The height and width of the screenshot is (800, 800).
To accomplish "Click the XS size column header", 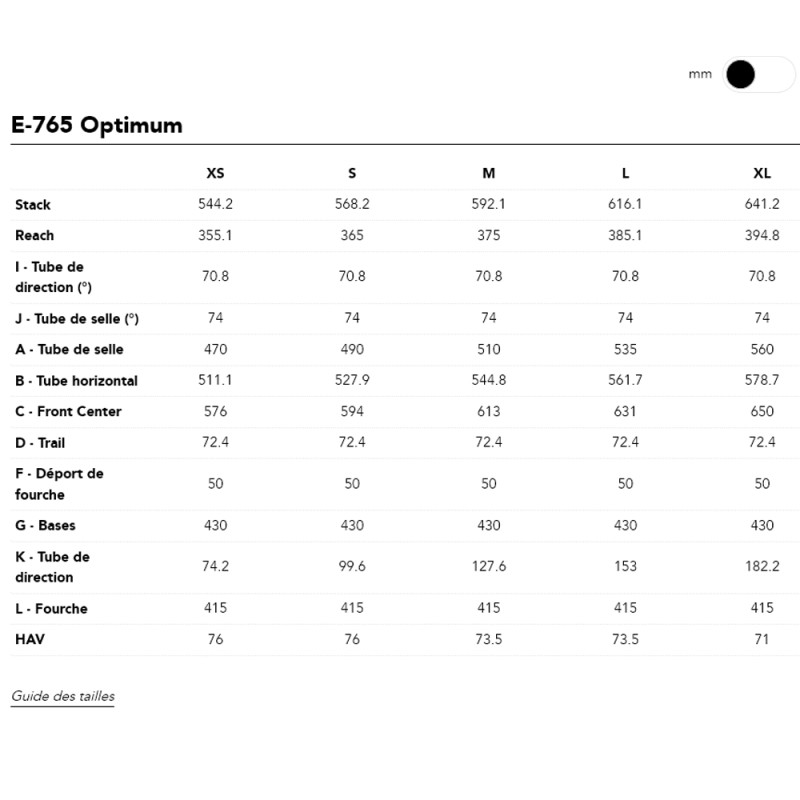I will click(215, 173).
